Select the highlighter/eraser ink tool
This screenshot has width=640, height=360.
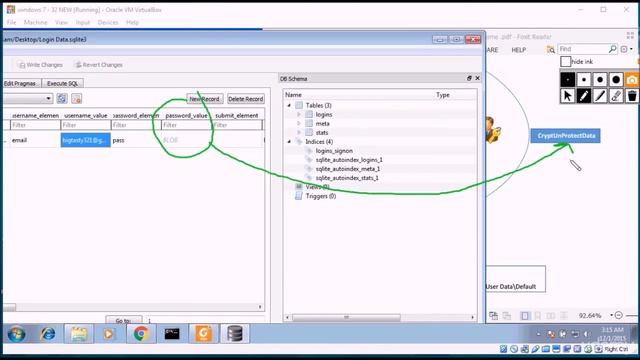pos(616,96)
